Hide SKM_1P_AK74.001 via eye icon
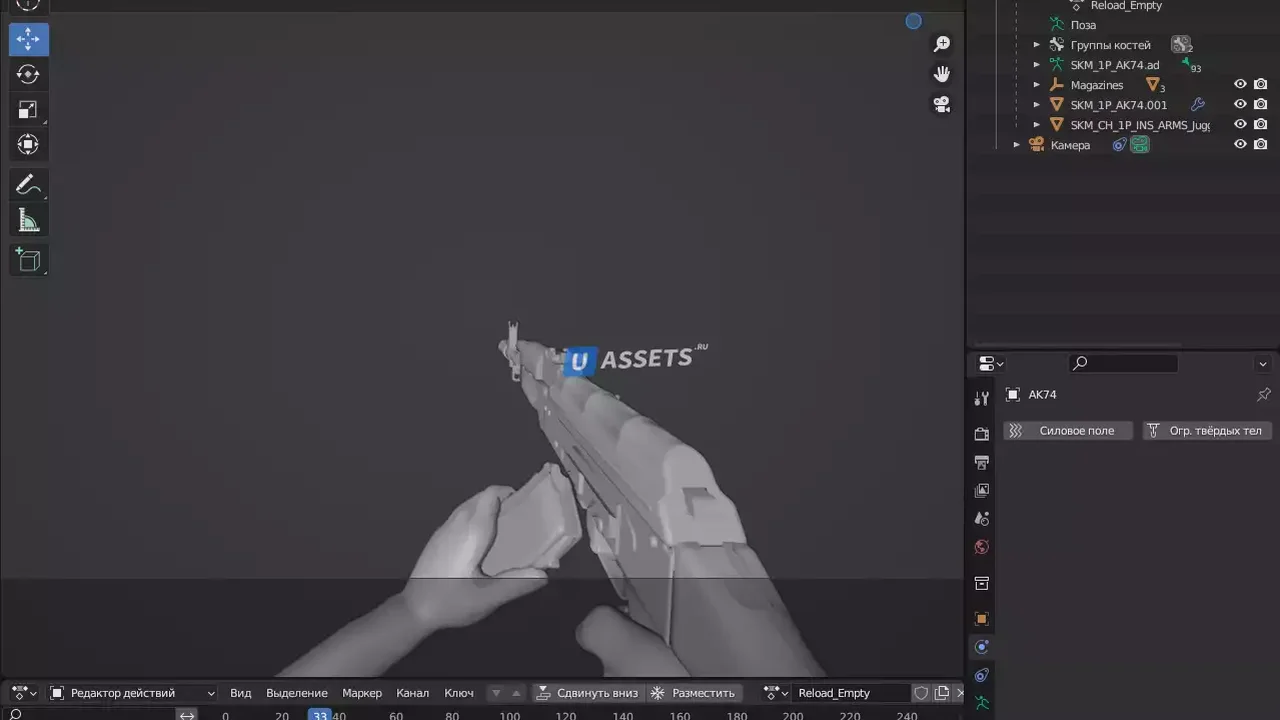The height and width of the screenshot is (720, 1280). pos(1240,104)
